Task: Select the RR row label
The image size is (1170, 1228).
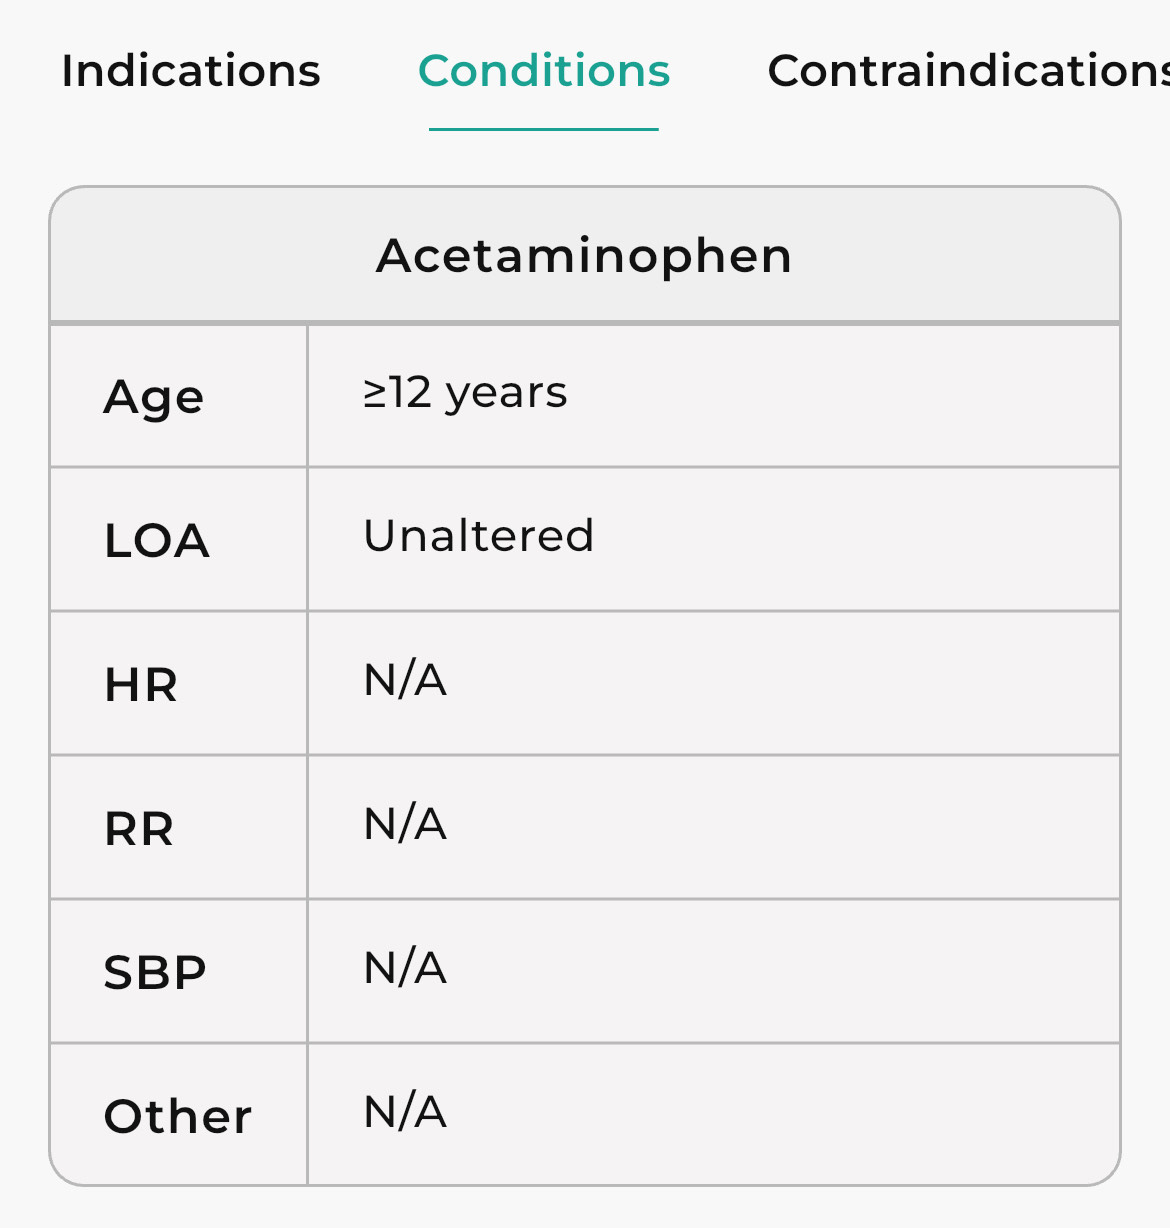Action: (x=139, y=829)
